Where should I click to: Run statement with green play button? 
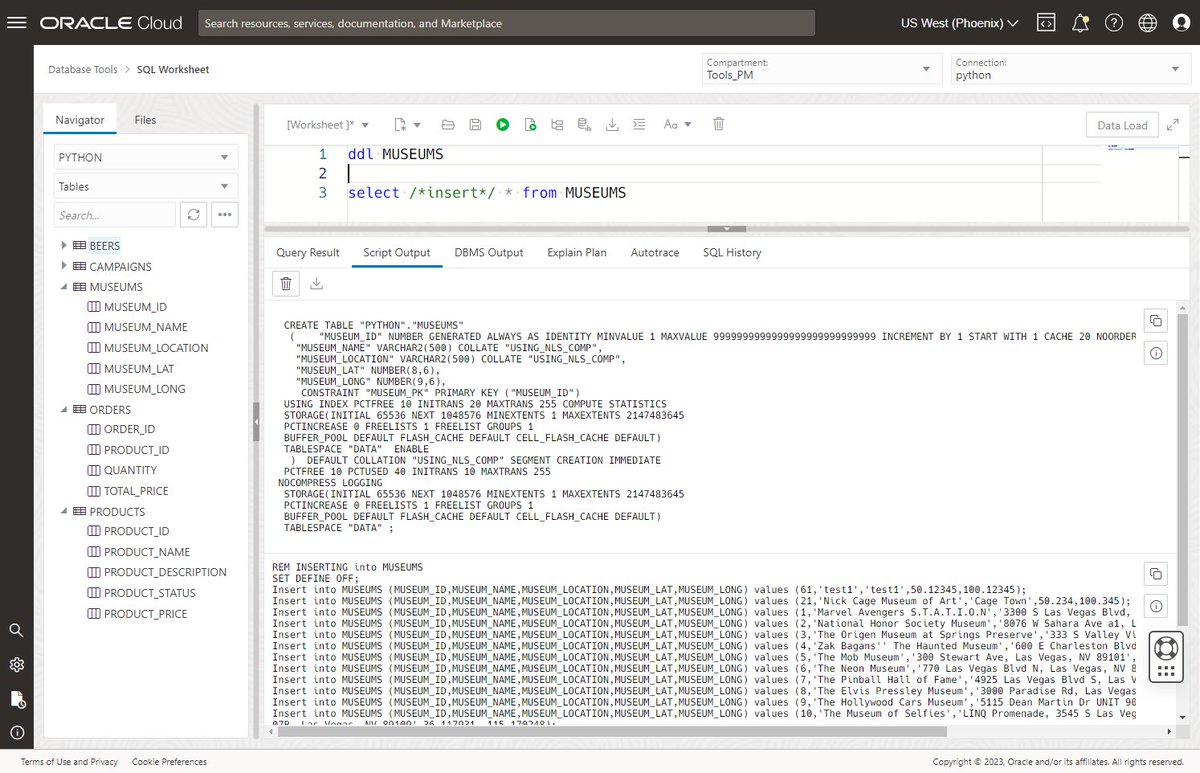503,125
